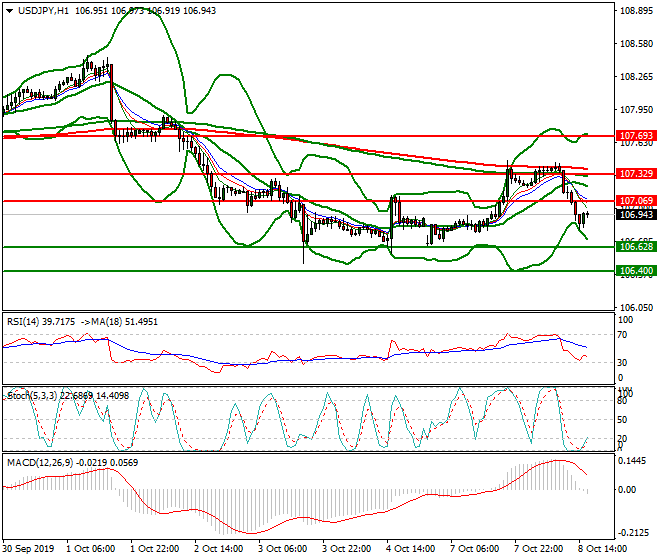The image size is (660, 560).
Task: Select the 108.895 price scale value
Action: [636, 11]
